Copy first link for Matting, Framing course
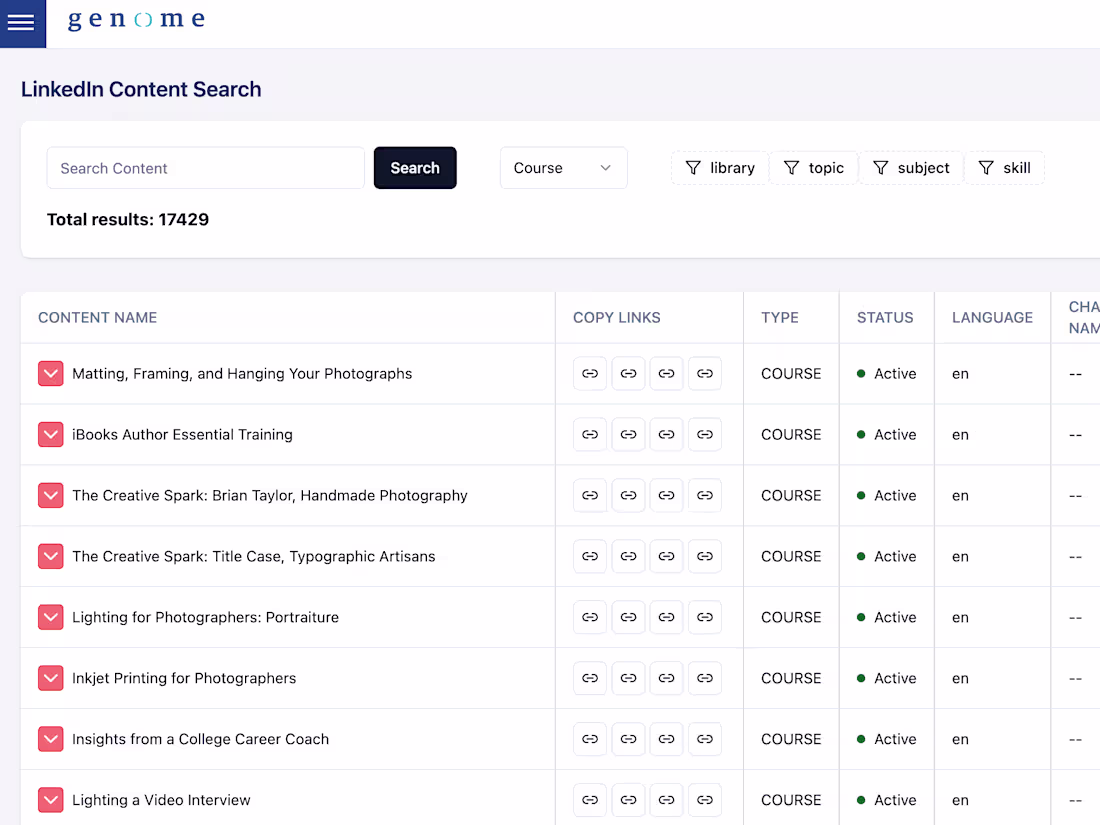The image size is (1100, 825). point(590,374)
